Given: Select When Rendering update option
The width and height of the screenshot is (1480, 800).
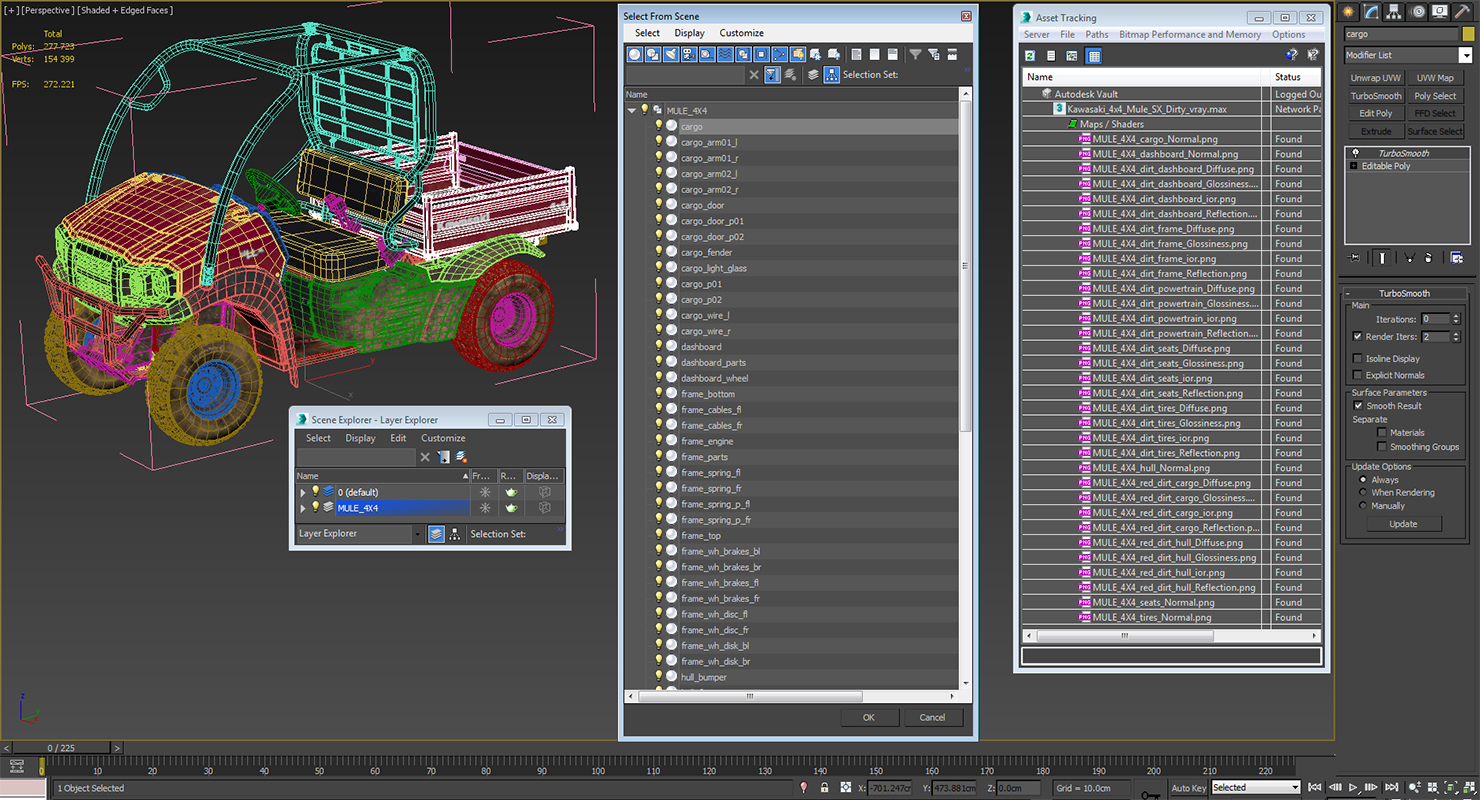Looking at the screenshot, I should [1363, 492].
